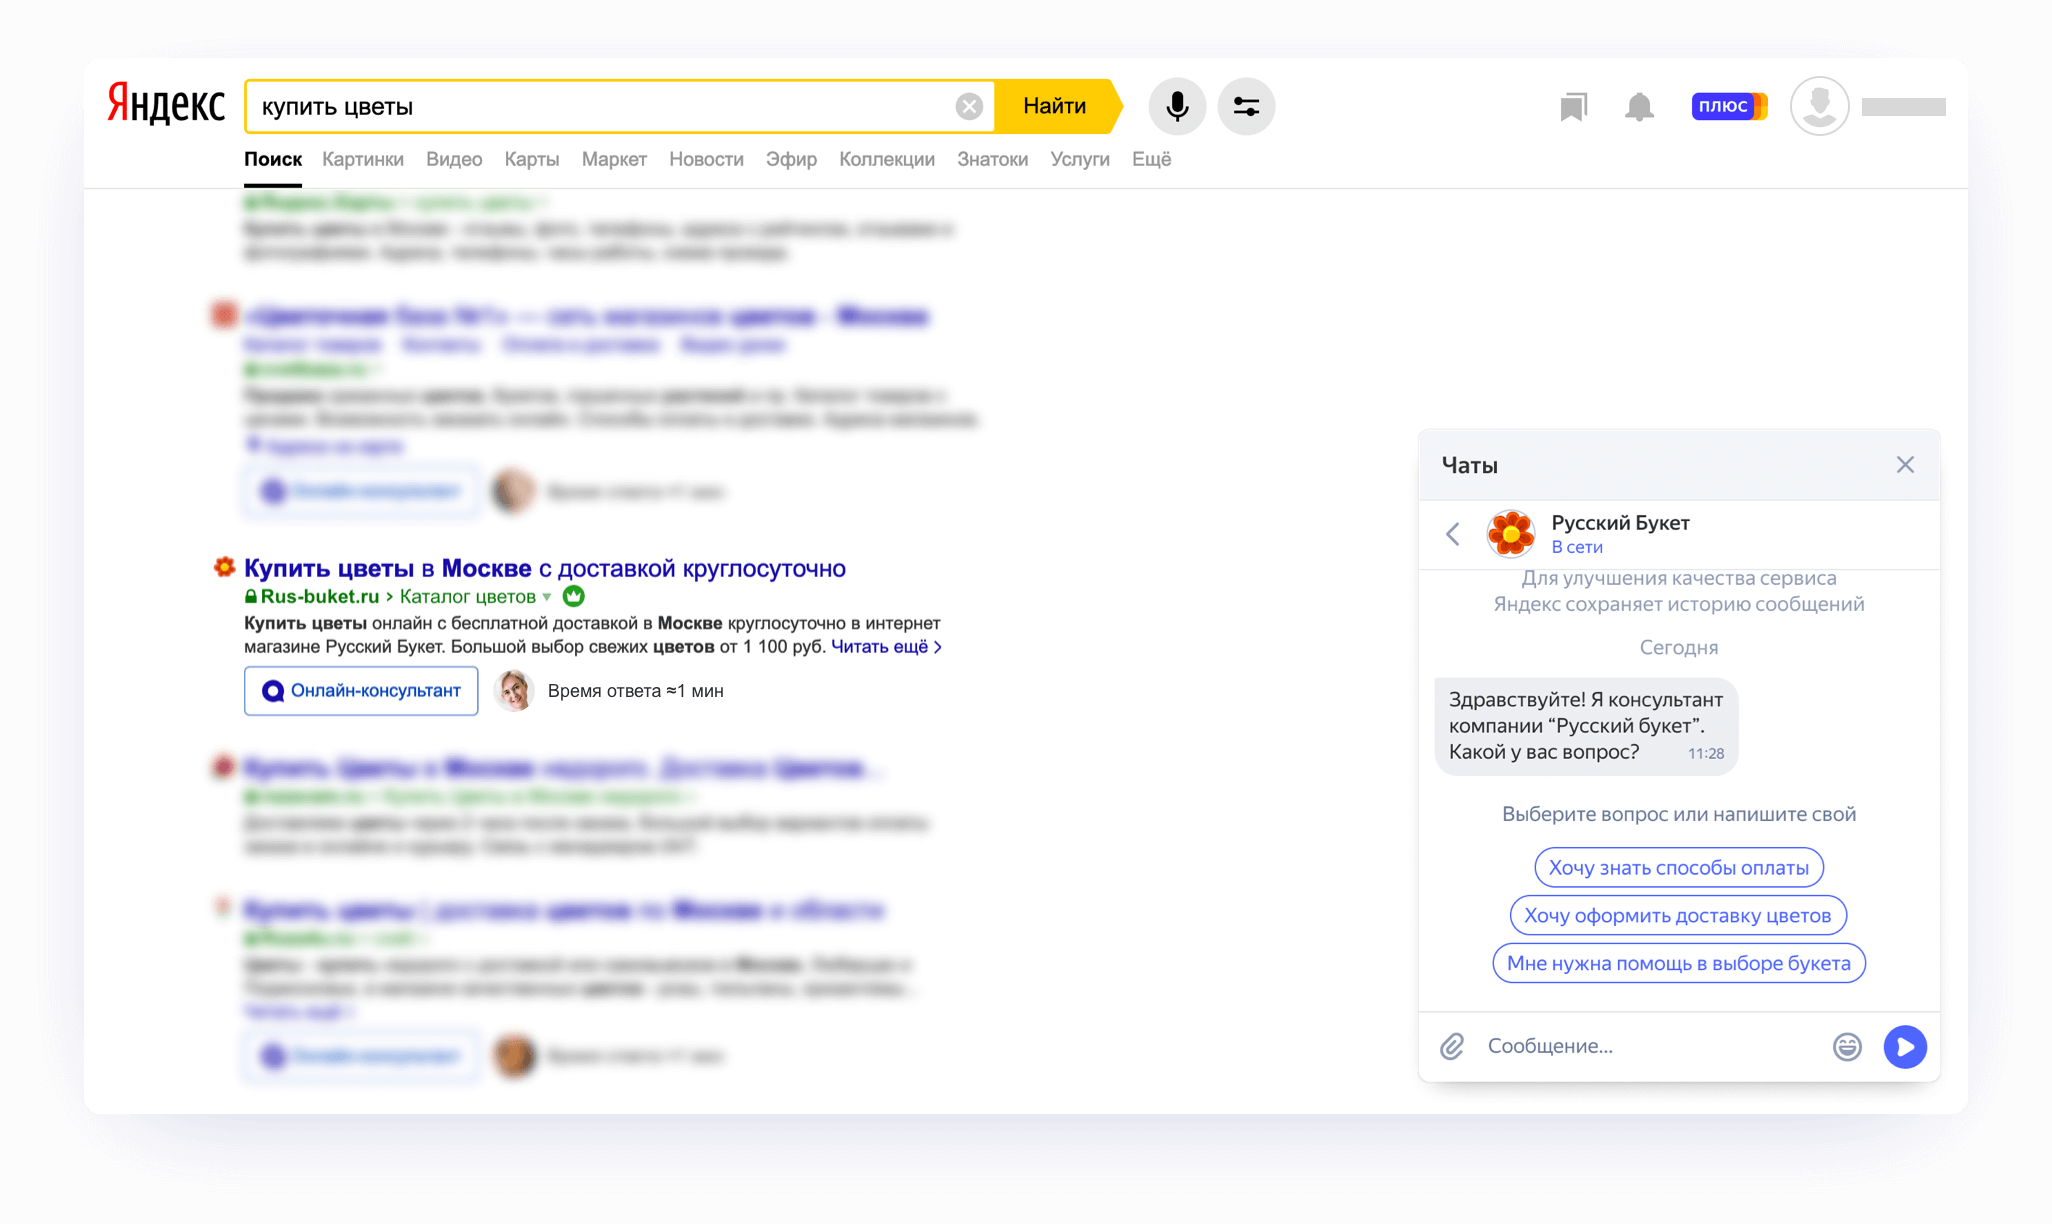The image size is (2052, 1224).
Task: Expand the Ещё menu
Action: (1151, 159)
